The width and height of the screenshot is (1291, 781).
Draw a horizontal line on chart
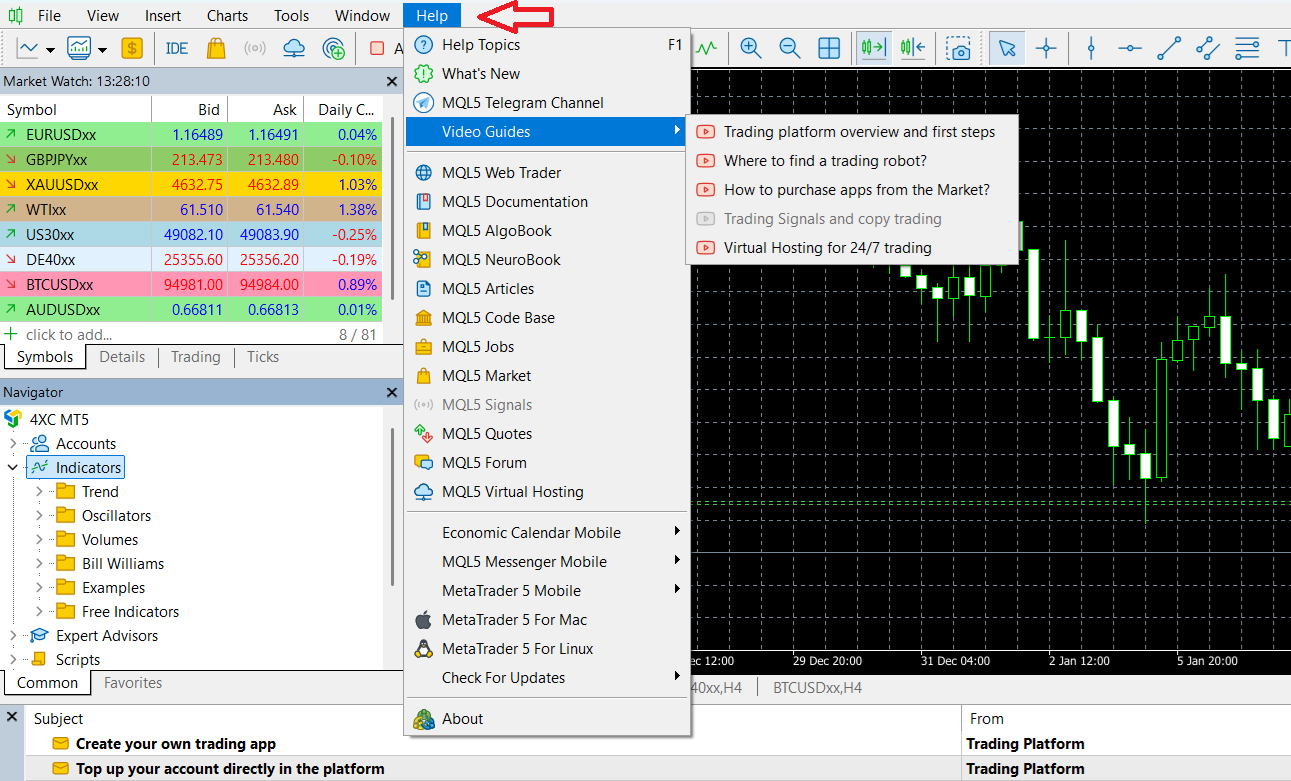click(1130, 48)
